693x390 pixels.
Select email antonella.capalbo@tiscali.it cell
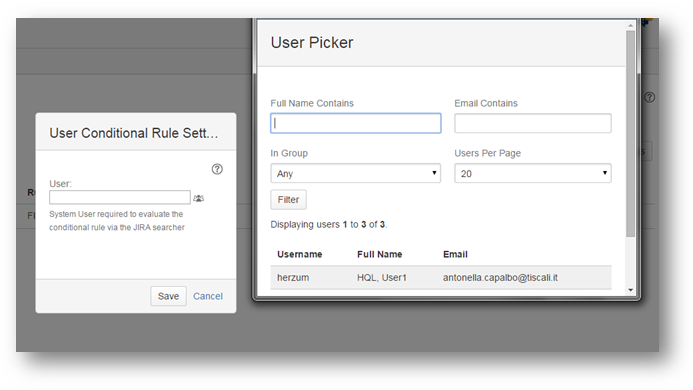[x=500, y=278]
